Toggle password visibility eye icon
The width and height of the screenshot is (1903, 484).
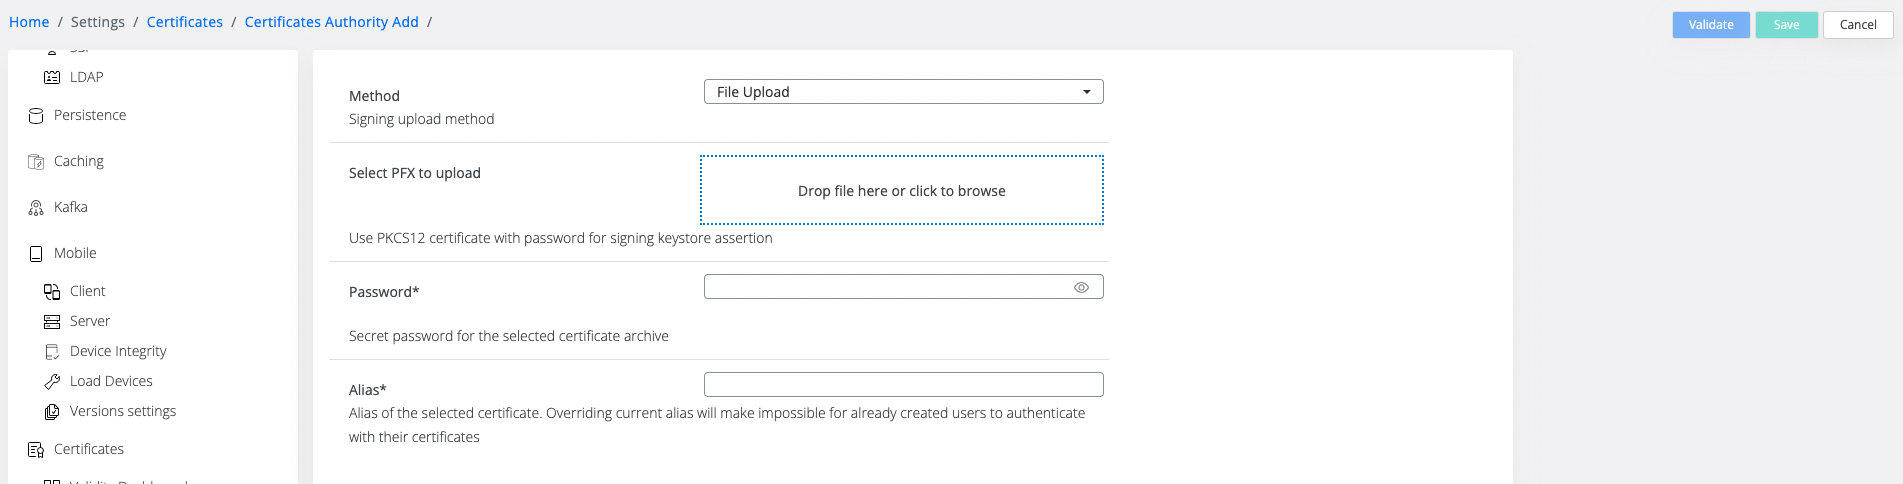pyautogui.click(x=1081, y=287)
